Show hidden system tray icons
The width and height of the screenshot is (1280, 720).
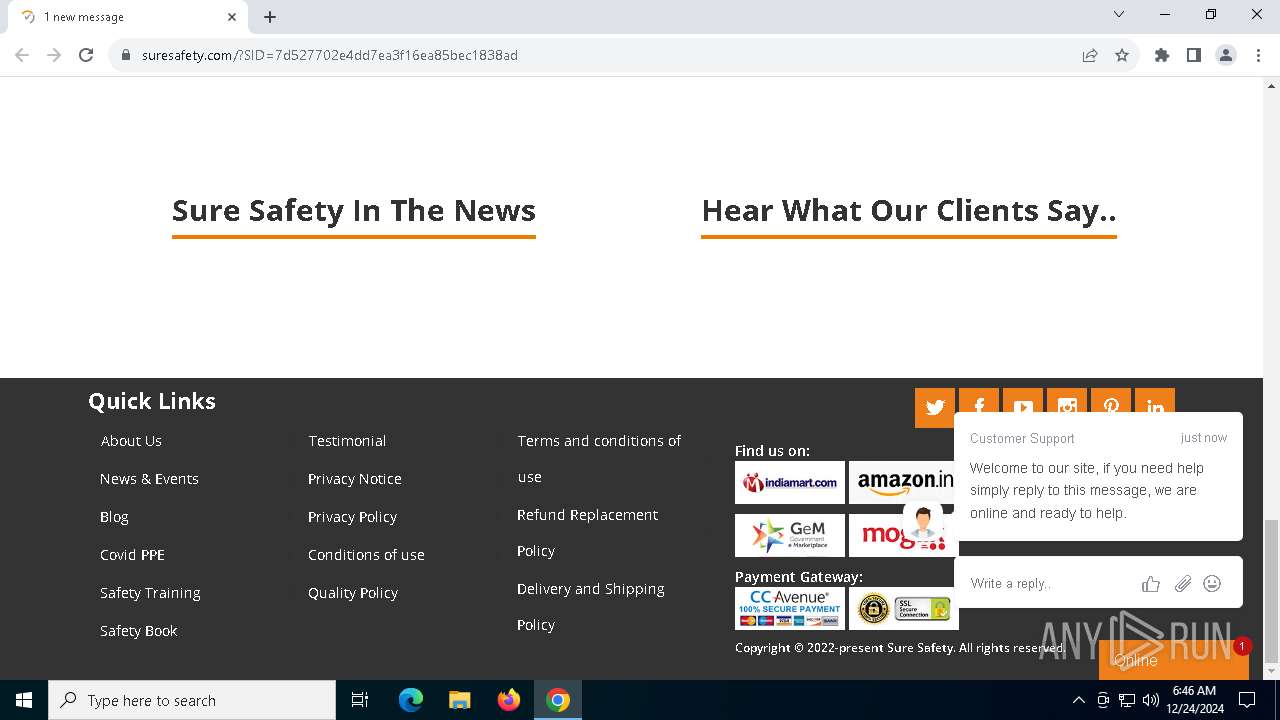click(1078, 700)
